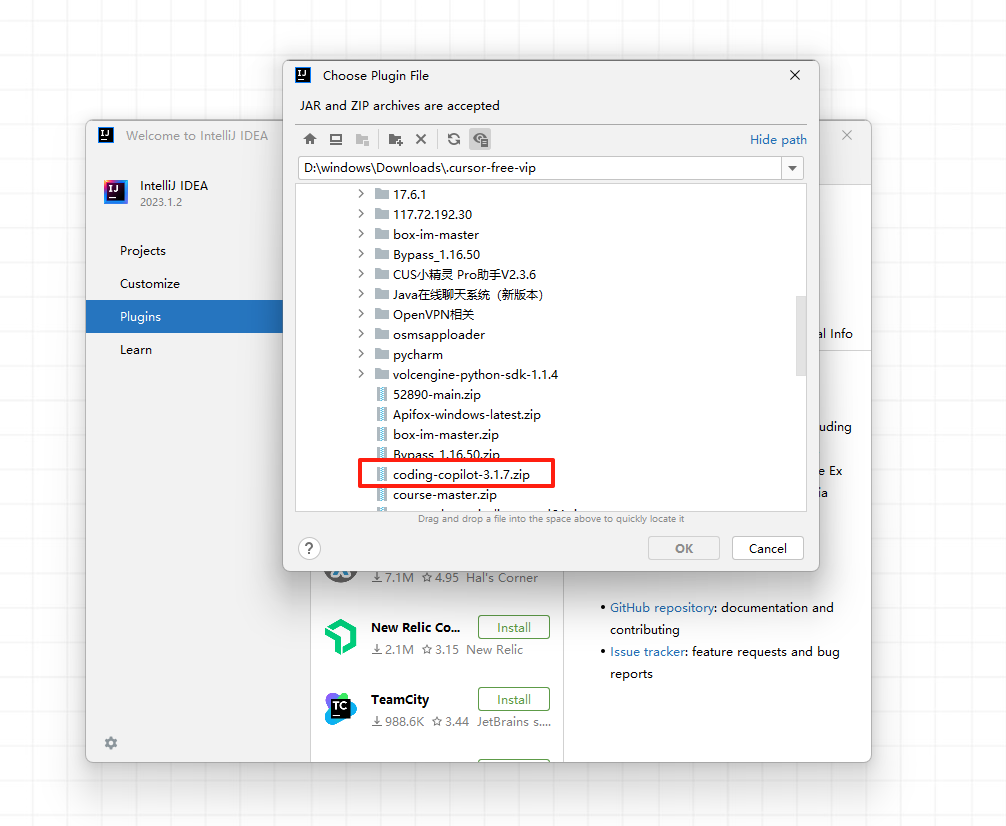This screenshot has width=1006, height=826.
Task: Click the zip icon beside Apifox-windows-latest.zip
Action: coord(382,415)
